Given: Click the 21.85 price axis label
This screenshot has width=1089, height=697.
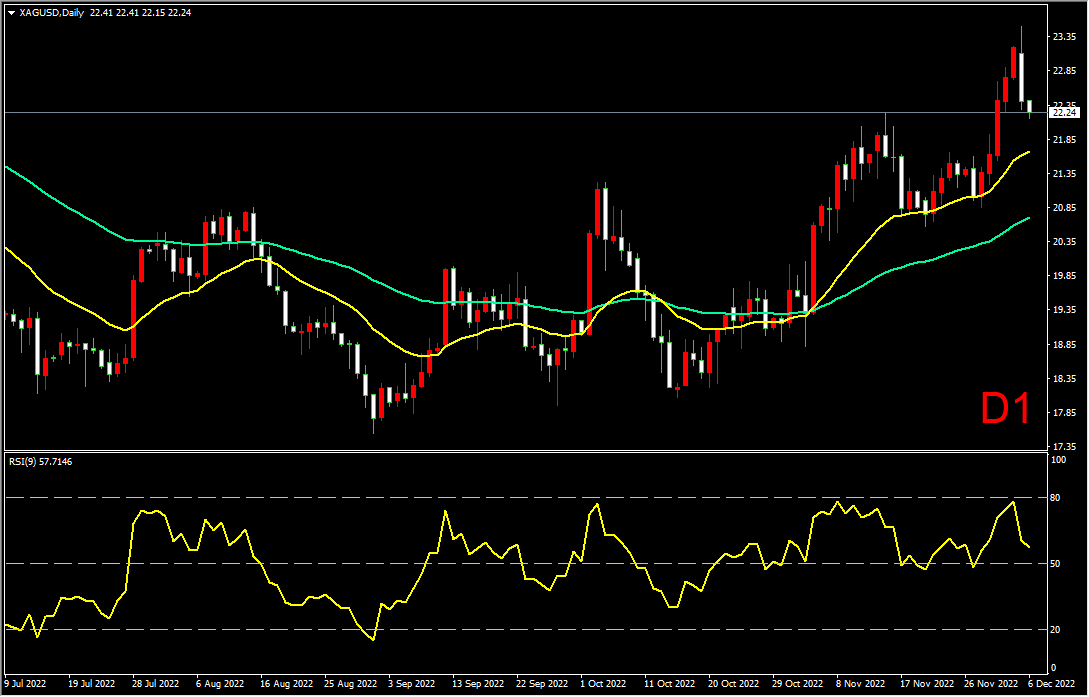Looking at the screenshot, I should point(1065,140).
